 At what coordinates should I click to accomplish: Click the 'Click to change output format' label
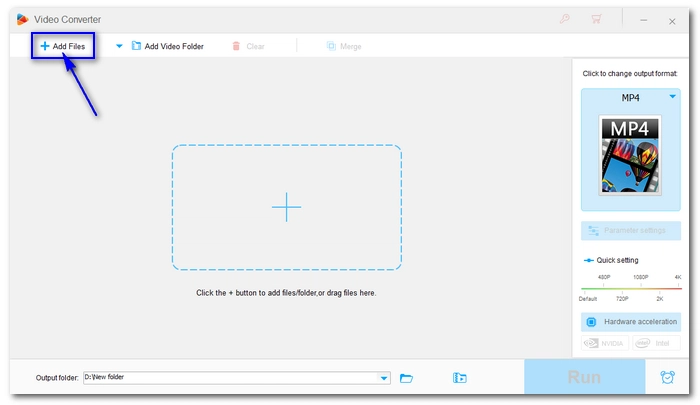point(629,74)
